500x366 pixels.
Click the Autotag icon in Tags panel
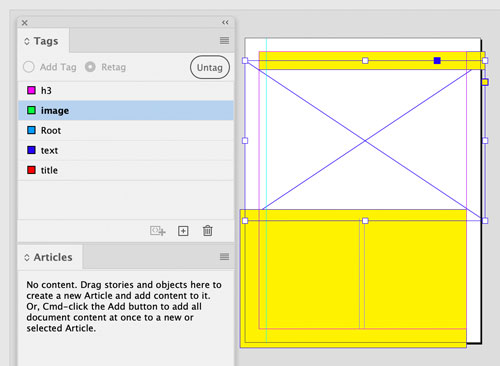click(157, 231)
